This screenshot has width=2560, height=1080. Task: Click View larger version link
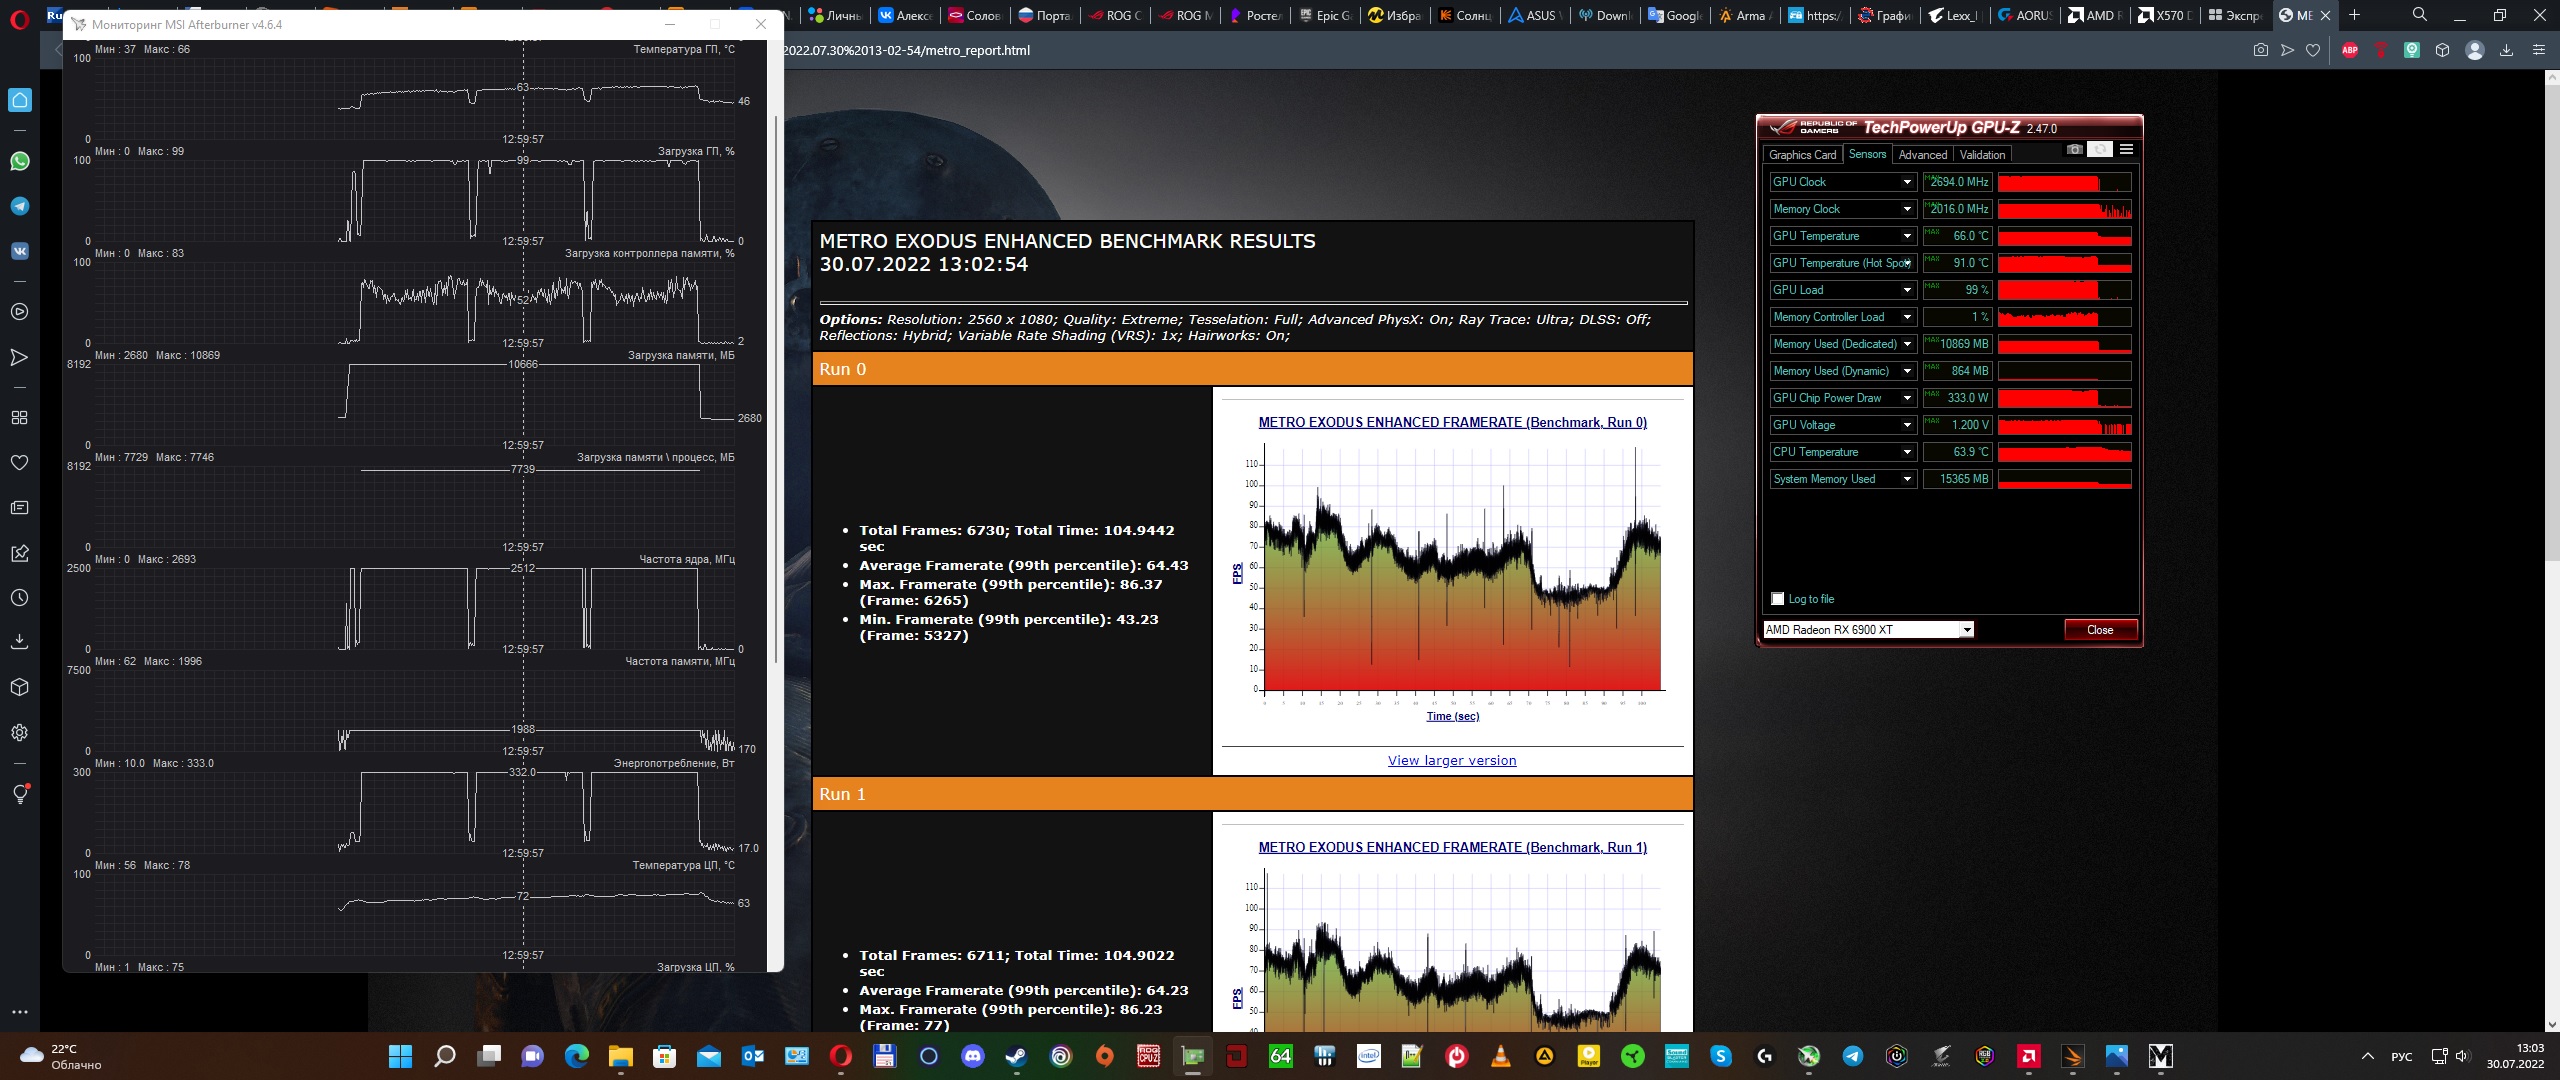coord(1452,761)
